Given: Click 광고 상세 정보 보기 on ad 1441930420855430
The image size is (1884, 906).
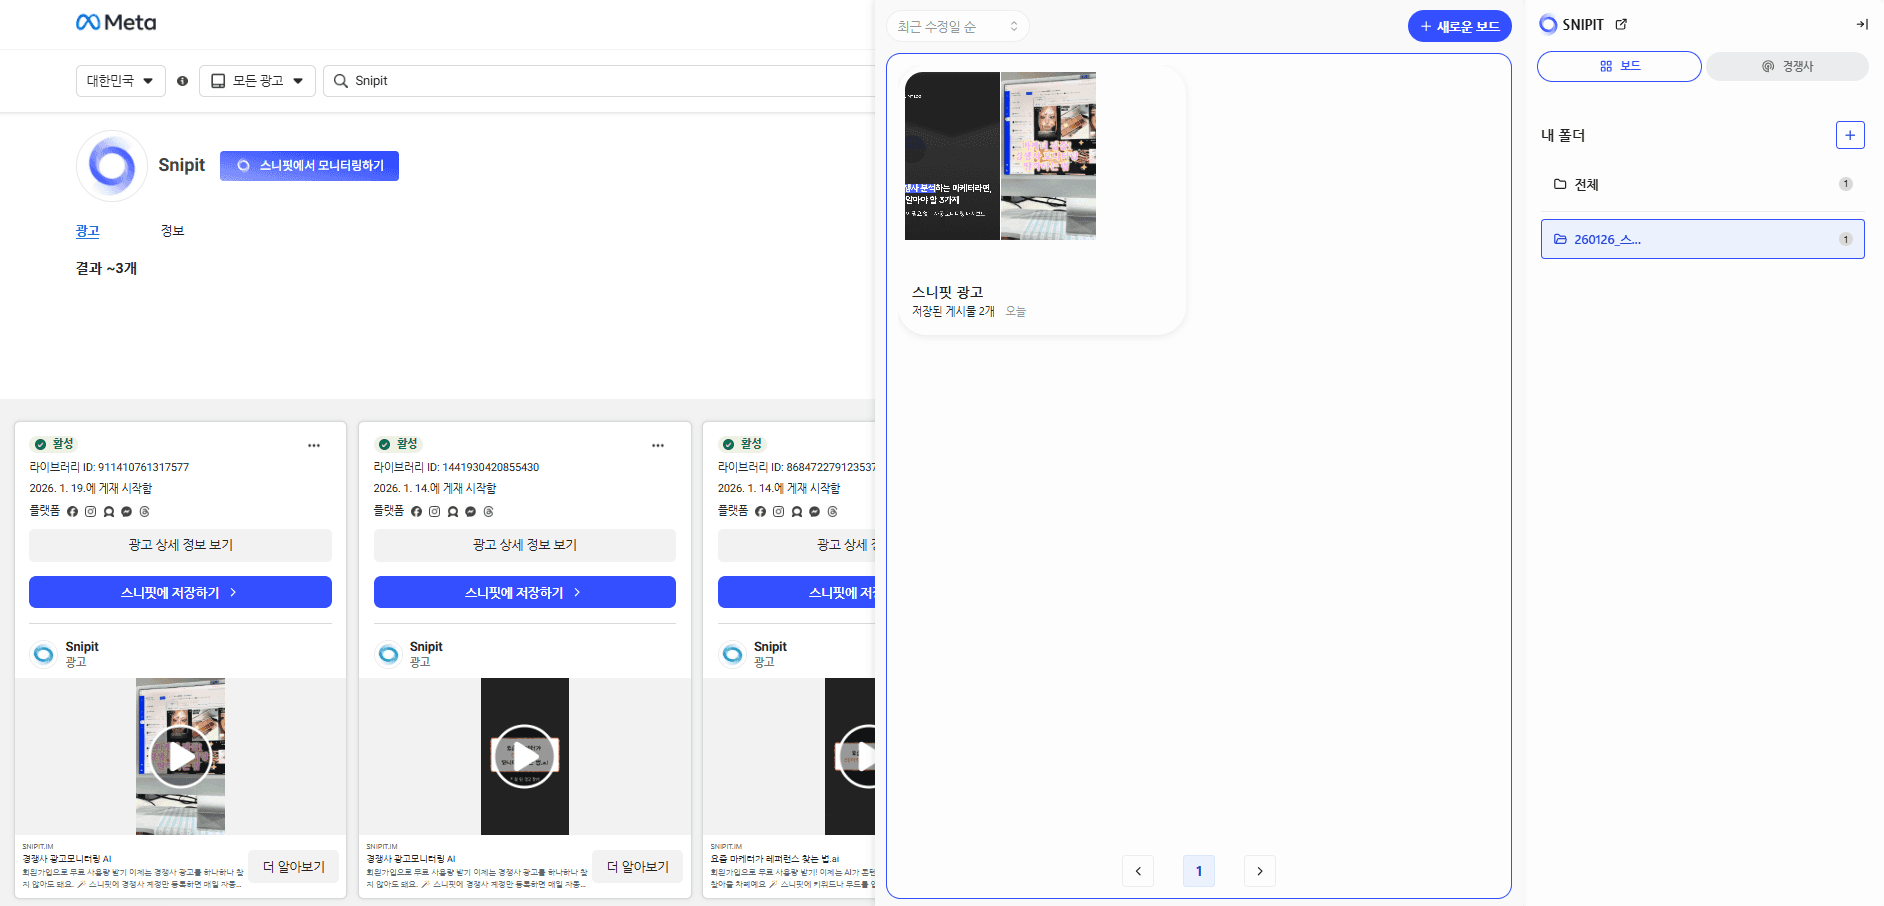Looking at the screenshot, I should [524, 545].
